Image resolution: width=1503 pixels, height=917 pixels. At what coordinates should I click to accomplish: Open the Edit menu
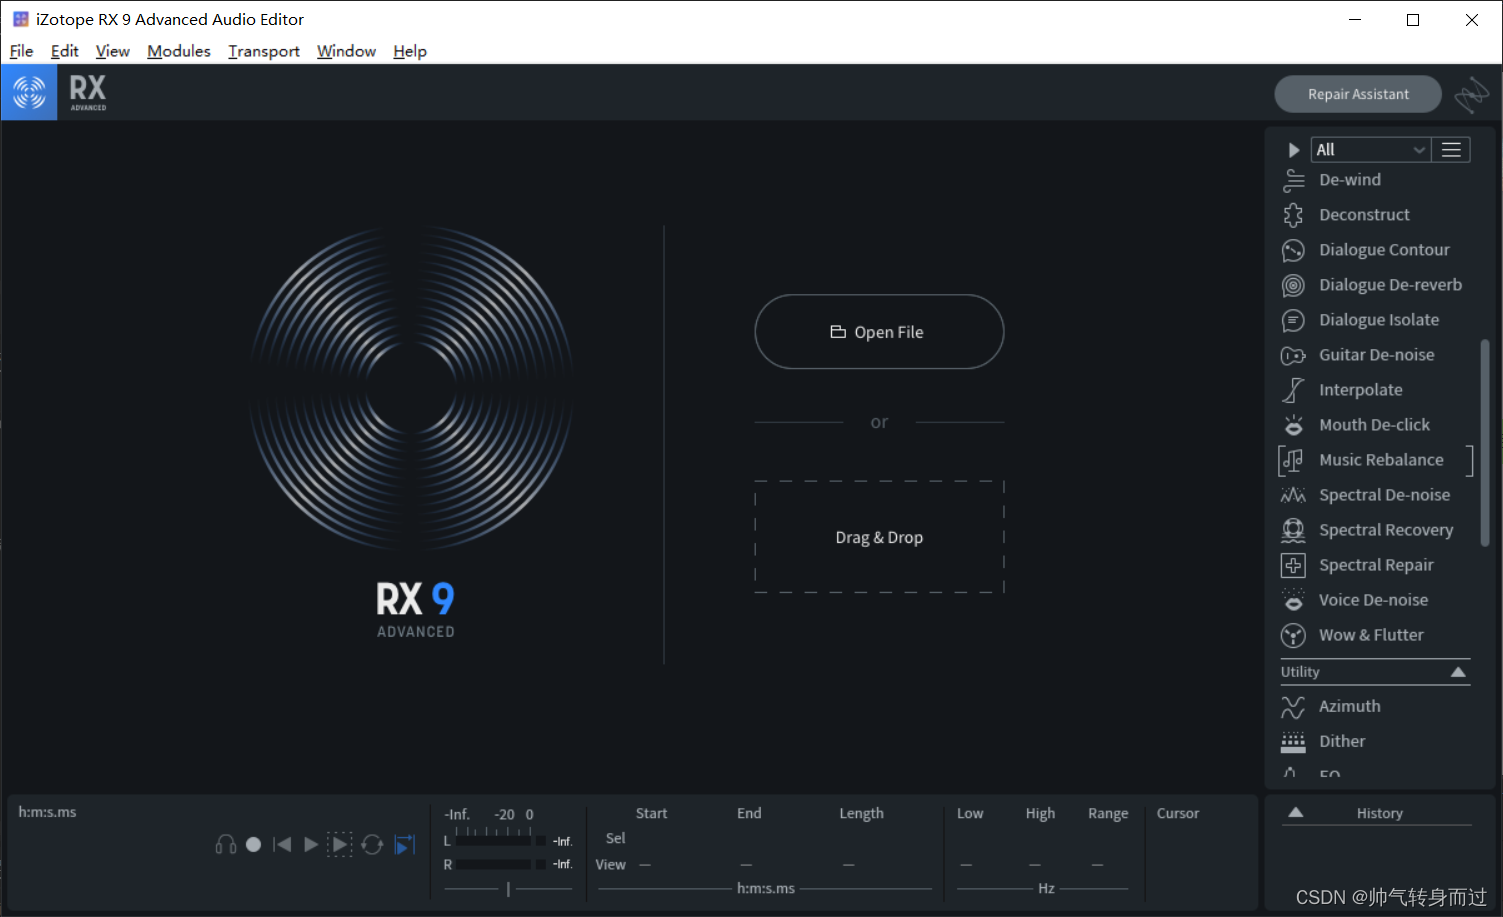pyautogui.click(x=64, y=51)
